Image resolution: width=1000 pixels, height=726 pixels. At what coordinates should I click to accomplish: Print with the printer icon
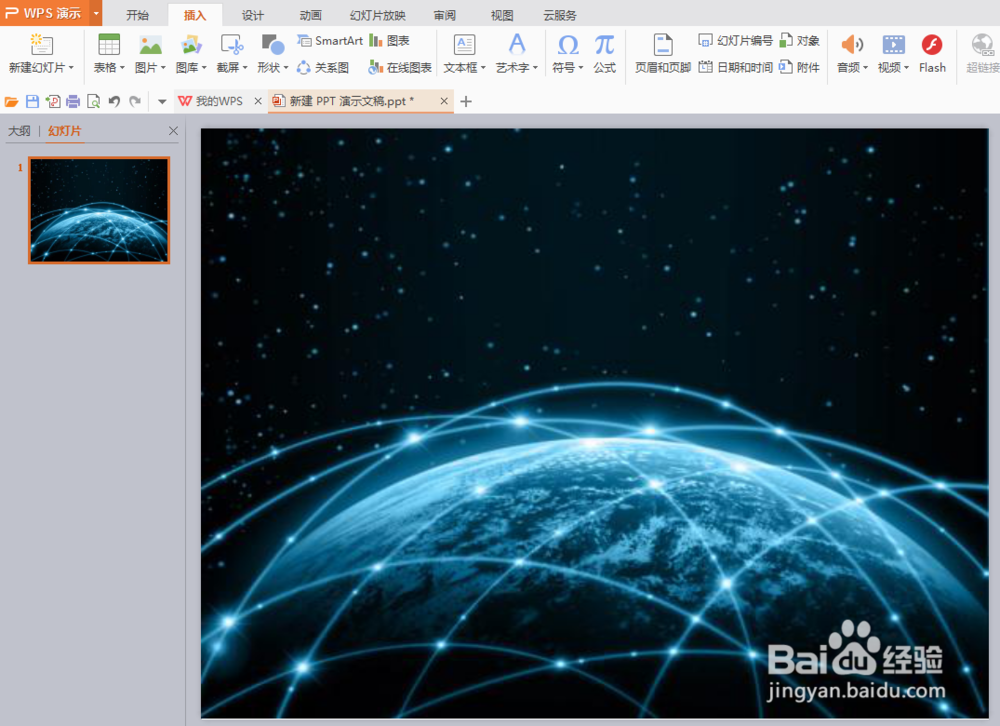(x=73, y=101)
